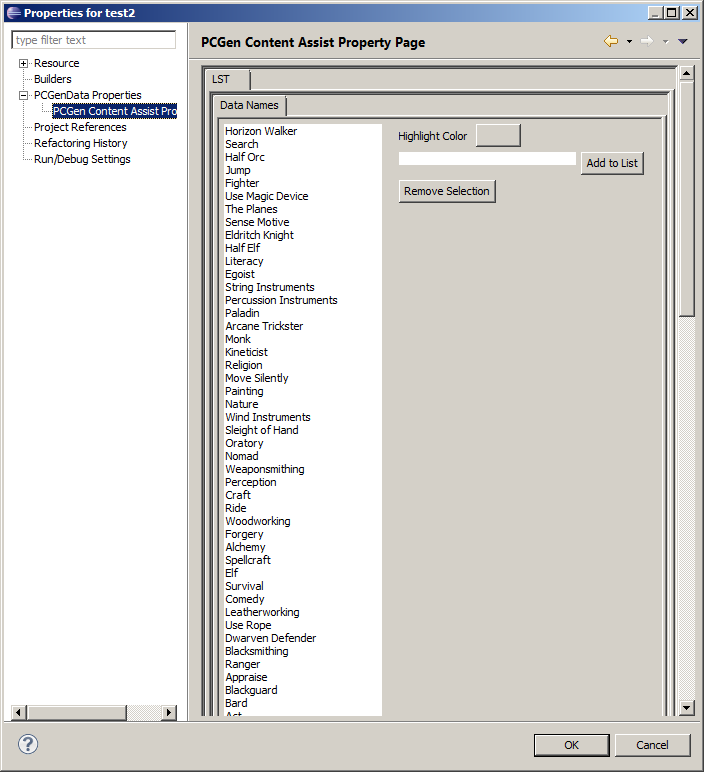Confirm with the OK button
The image size is (704, 772).
pos(572,745)
